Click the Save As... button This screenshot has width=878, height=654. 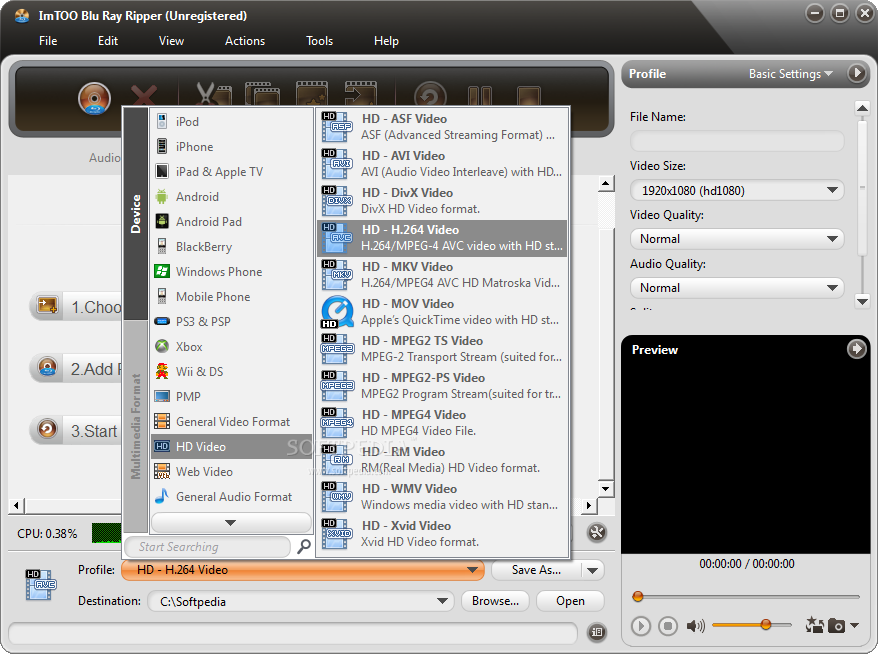pos(536,570)
